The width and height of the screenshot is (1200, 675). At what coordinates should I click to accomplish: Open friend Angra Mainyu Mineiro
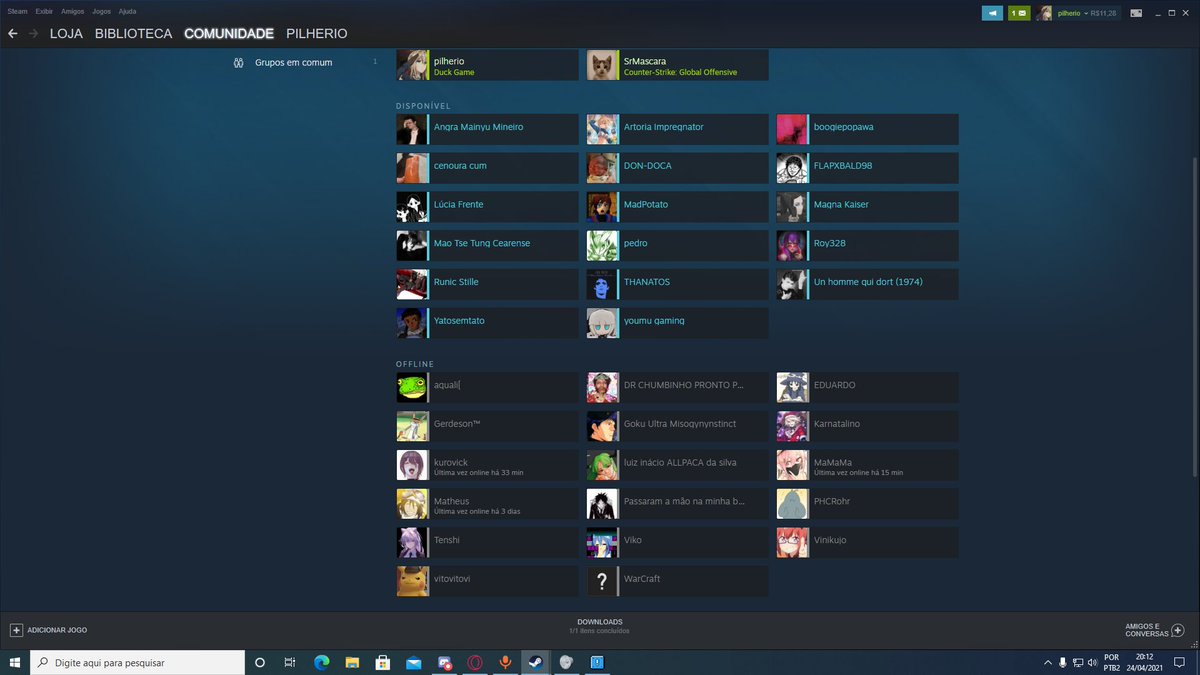click(487, 129)
